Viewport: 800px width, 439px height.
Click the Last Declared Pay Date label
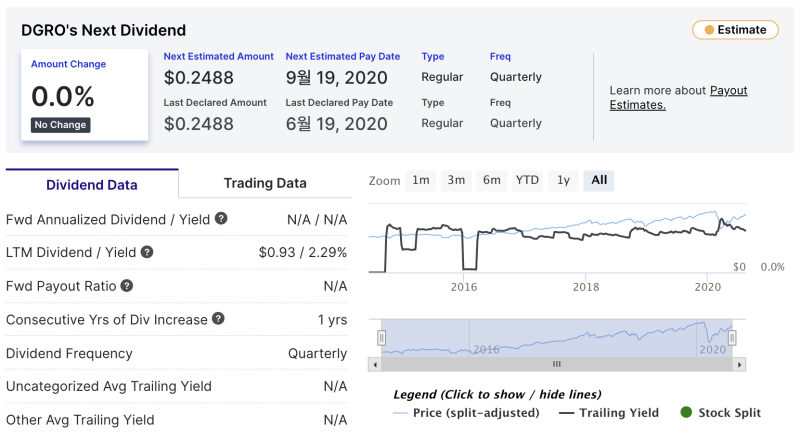[x=339, y=103]
